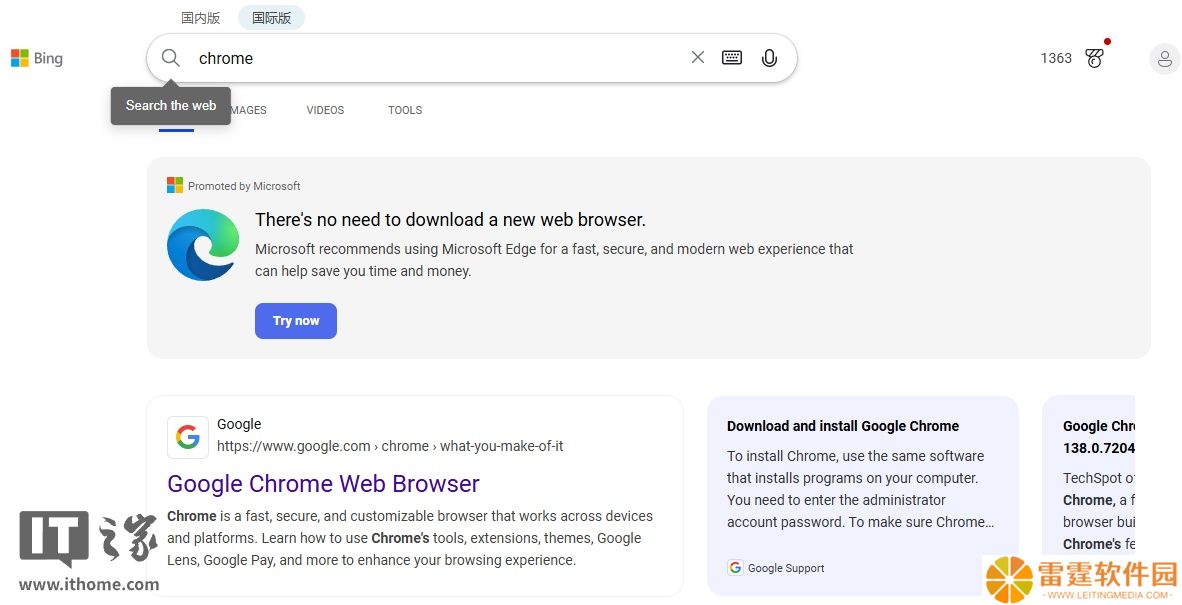Click the Google favicon beside the result
Viewport: 1182px width, 605px height.
point(188,437)
